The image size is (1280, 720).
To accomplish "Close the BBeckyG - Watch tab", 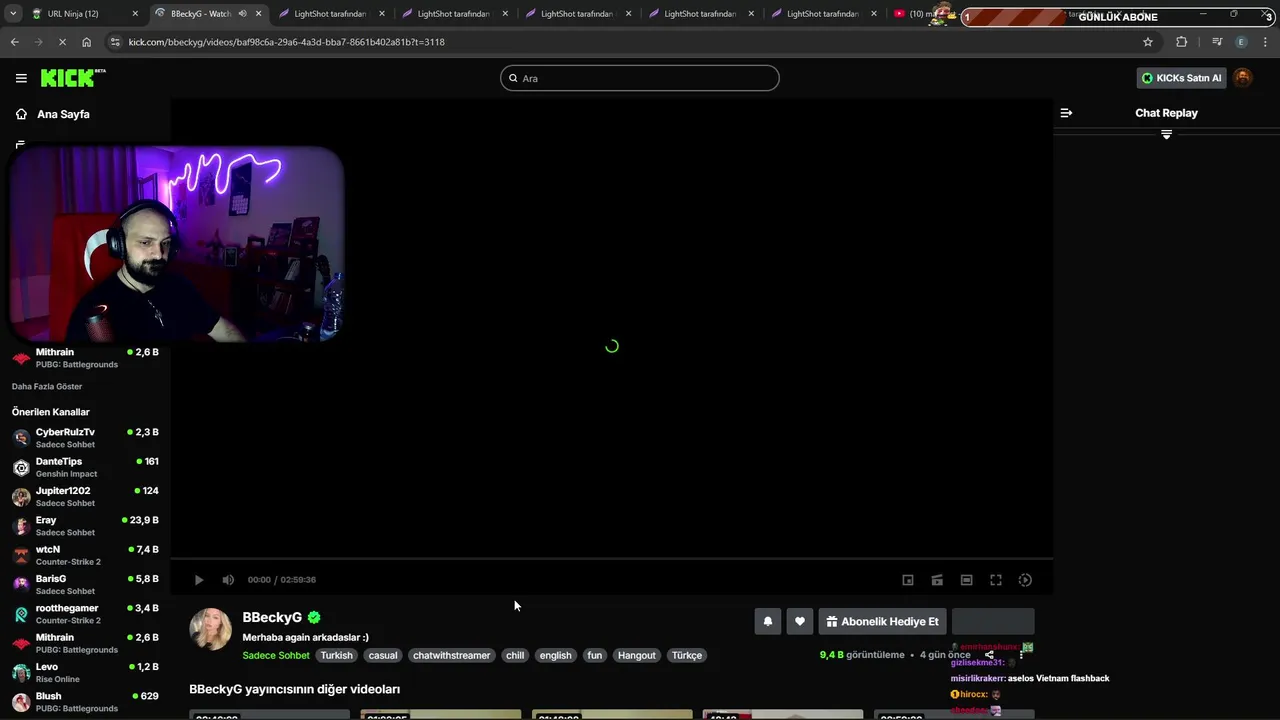I will point(259,14).
